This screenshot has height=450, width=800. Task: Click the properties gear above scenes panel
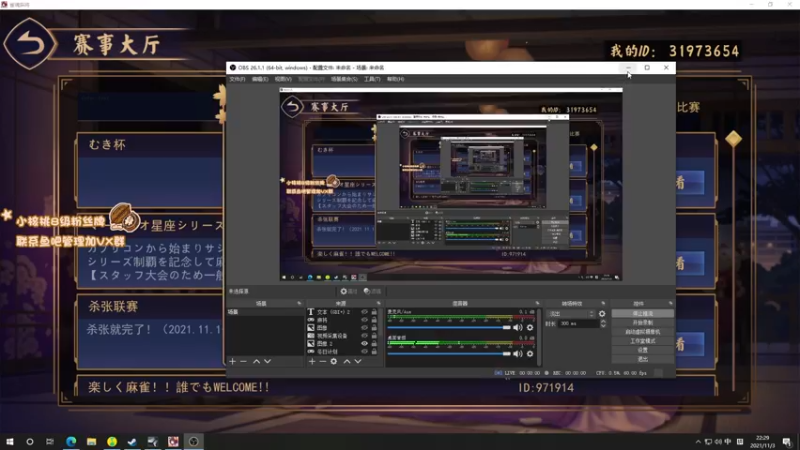coord(343,291)
